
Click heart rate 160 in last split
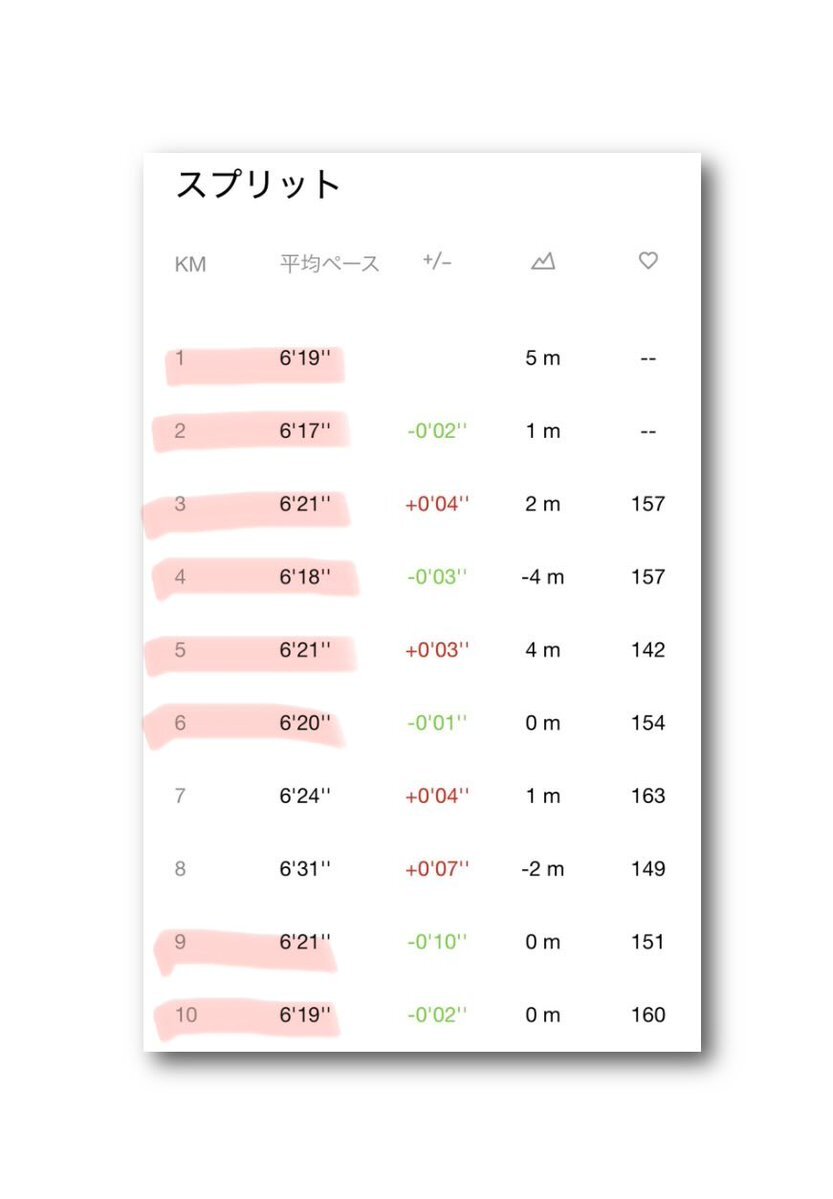pyautogui.click(x=648, y=1015)
